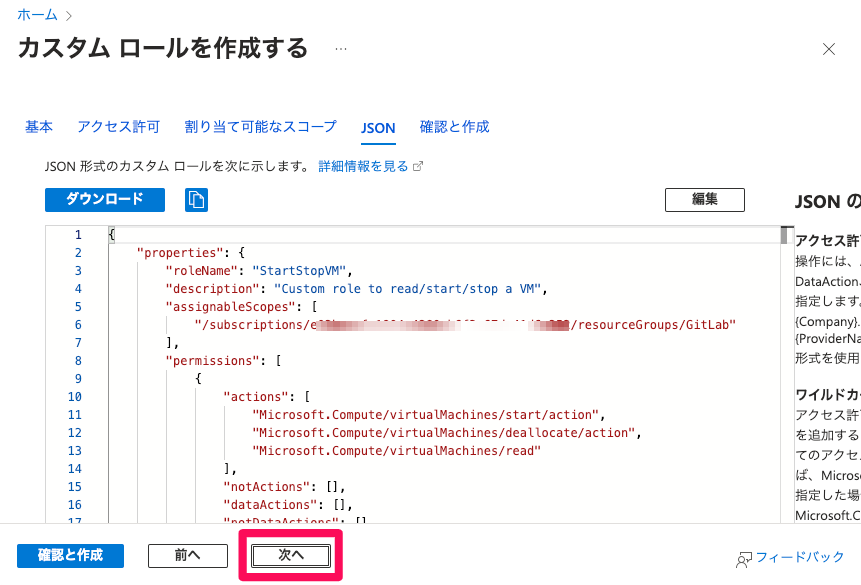
Task: Navigate to ホーム in the breadcrumb
Action: tap(37, 15)
